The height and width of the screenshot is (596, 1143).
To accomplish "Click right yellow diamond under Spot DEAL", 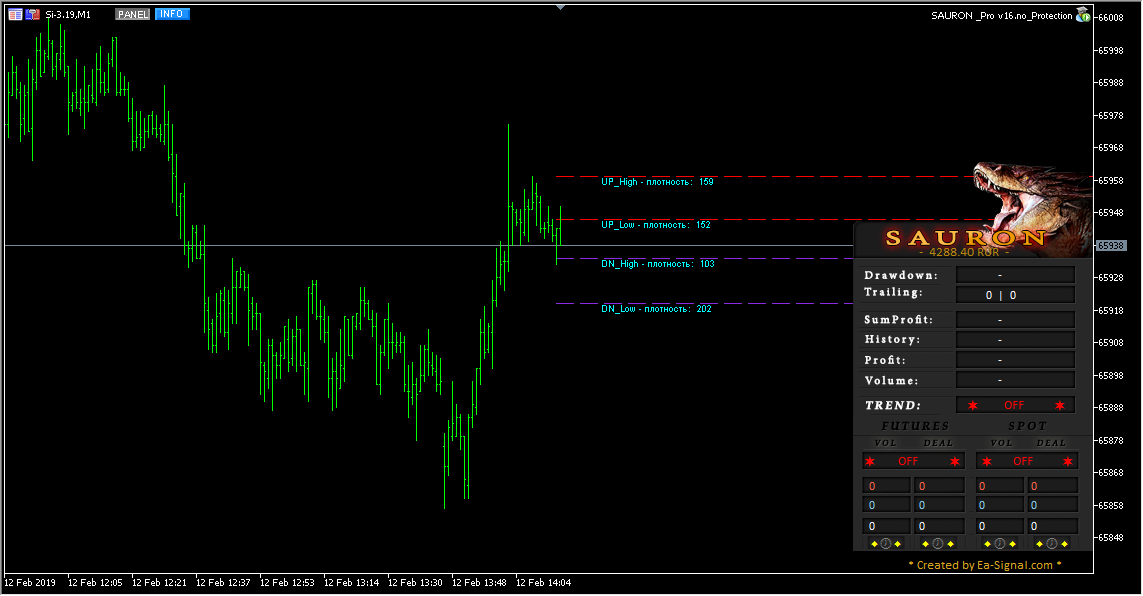I will [1064, 544].
